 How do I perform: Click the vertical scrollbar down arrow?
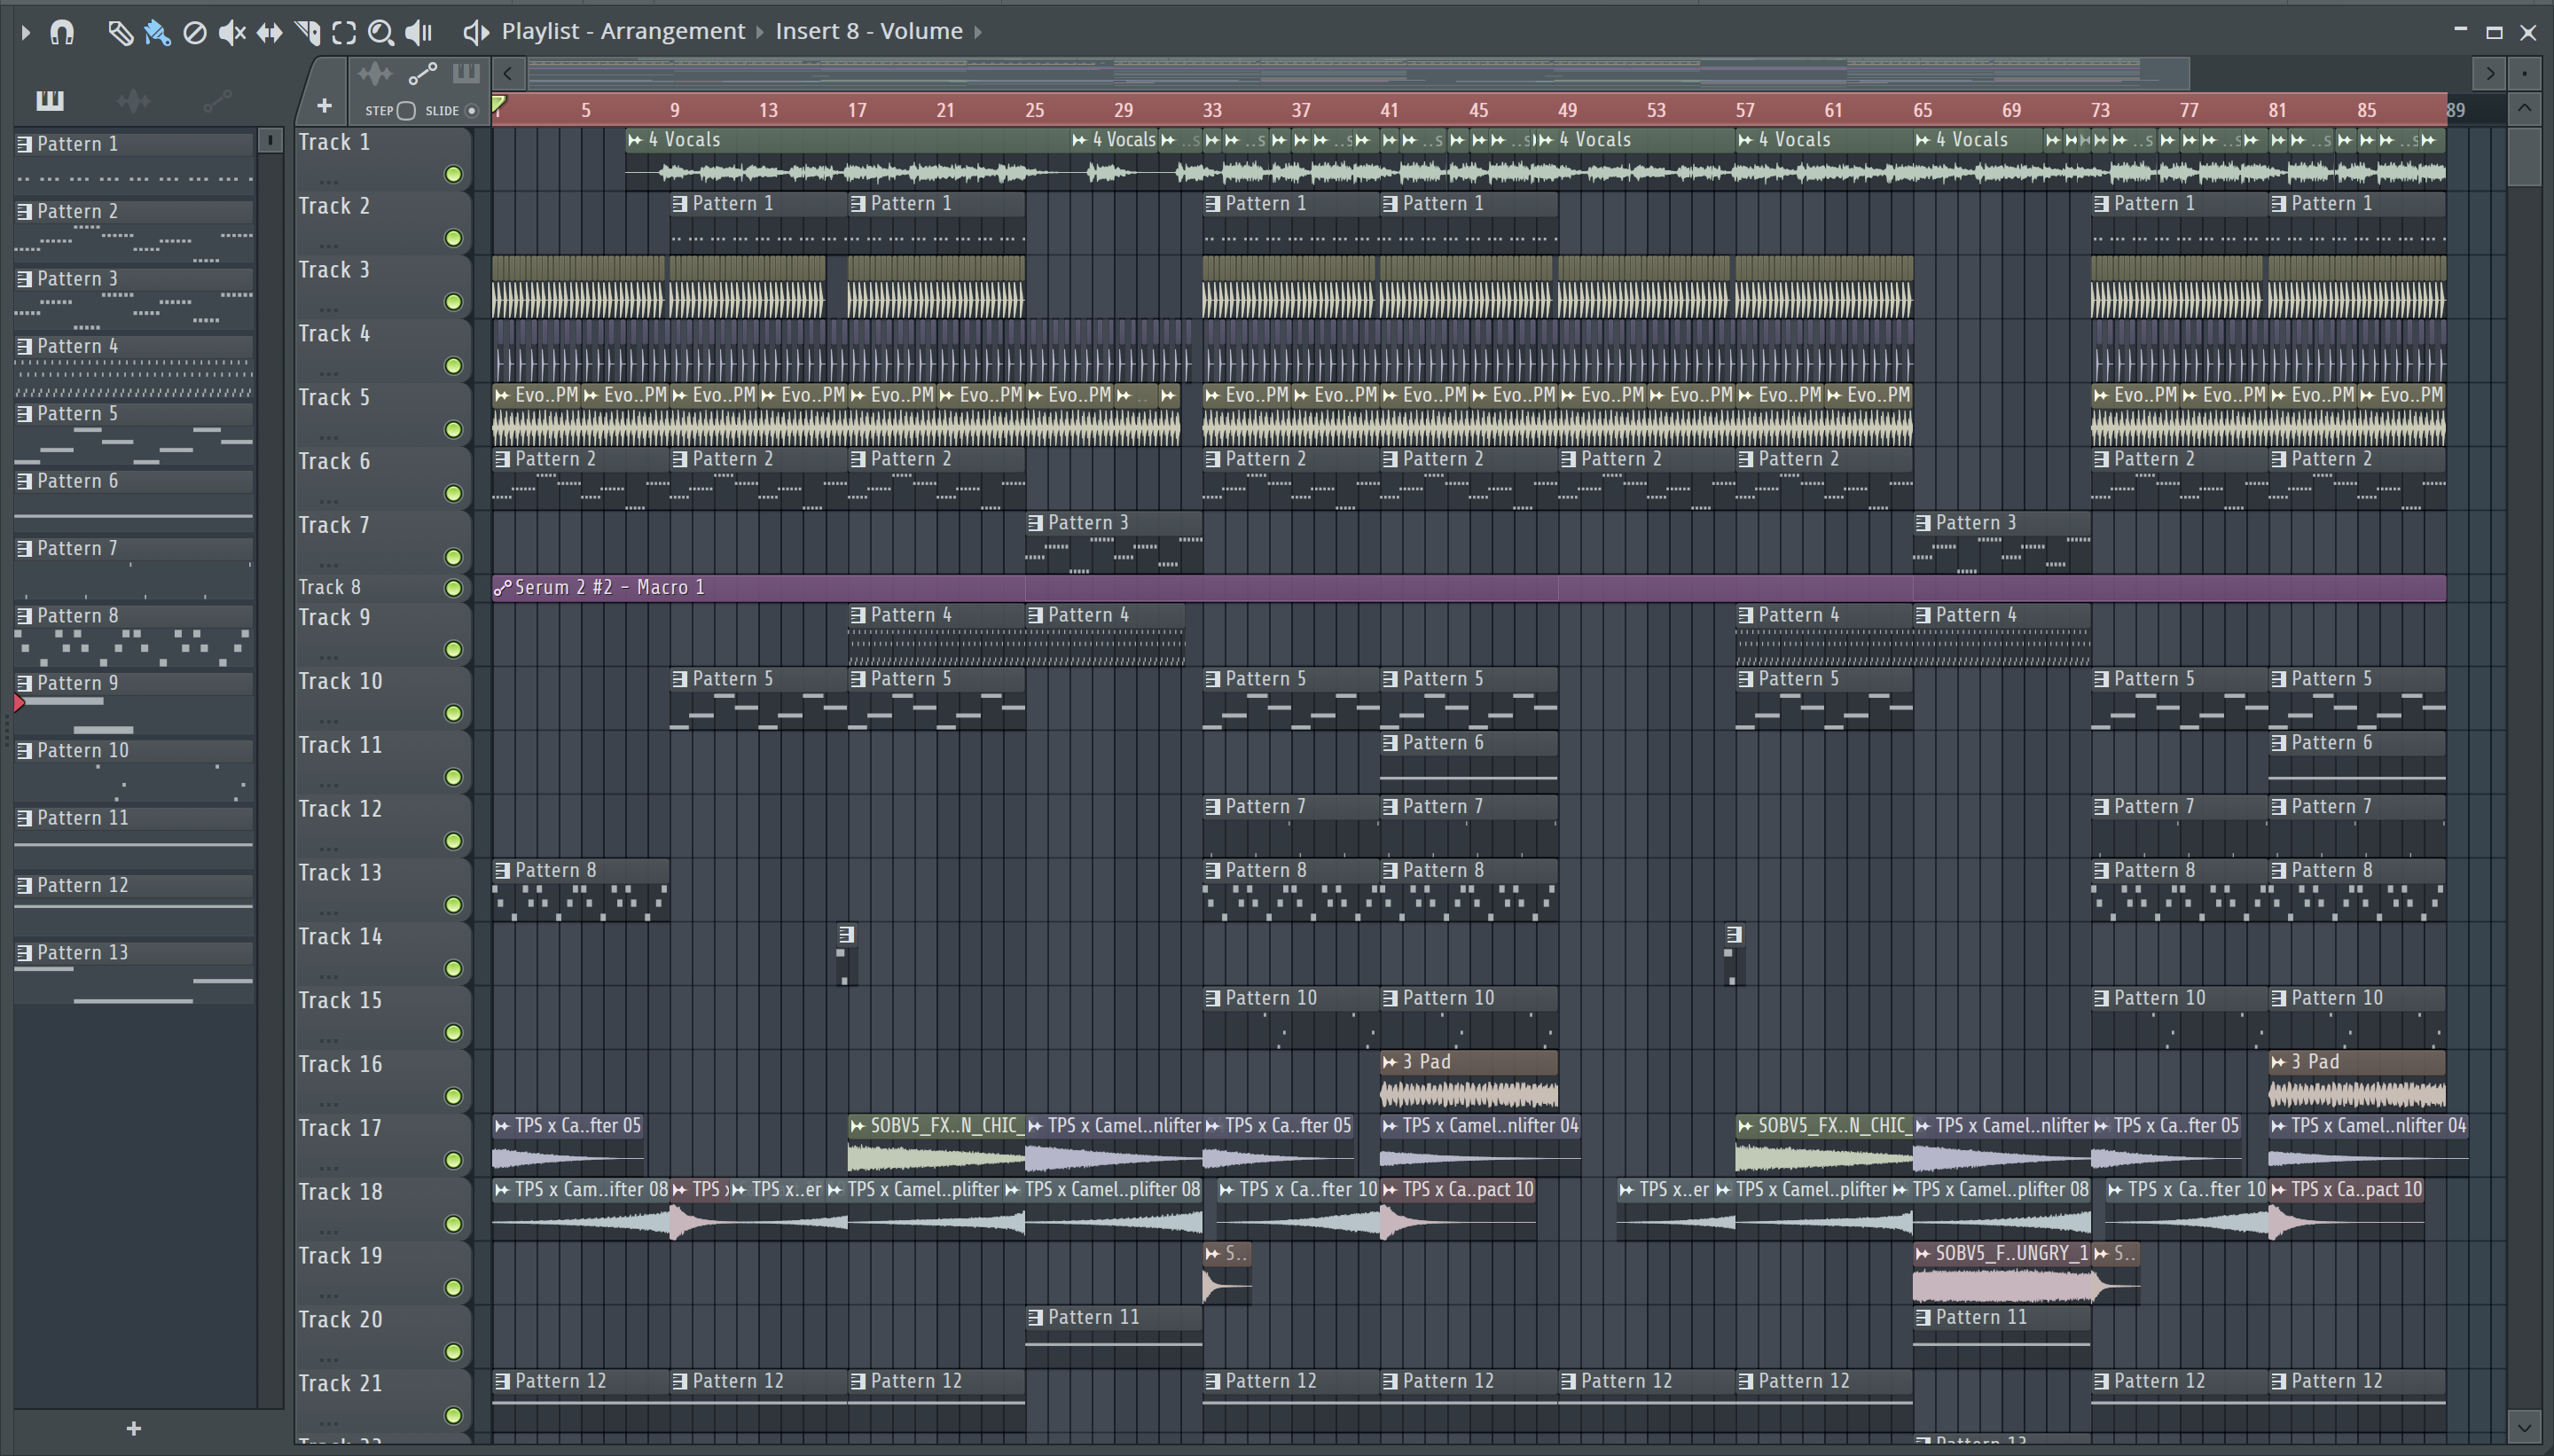pyautogui.click(x=2524, y=1426)
